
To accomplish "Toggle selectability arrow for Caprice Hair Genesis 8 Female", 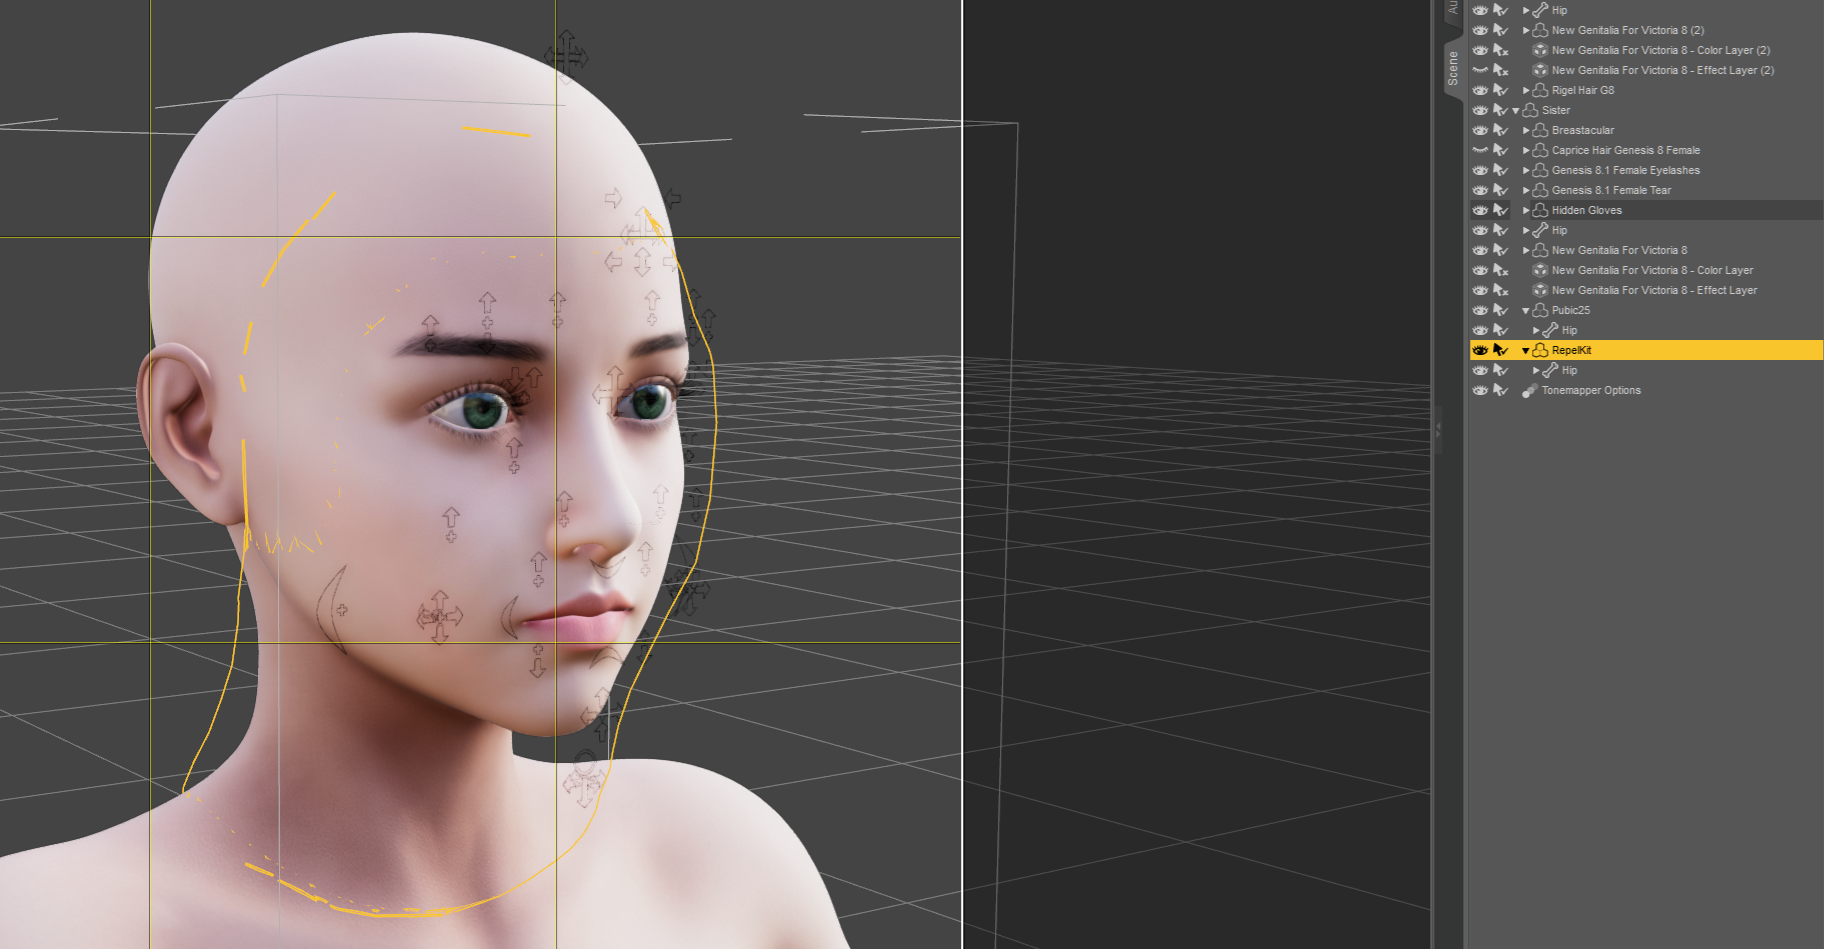I will (x=1500, y=150).
